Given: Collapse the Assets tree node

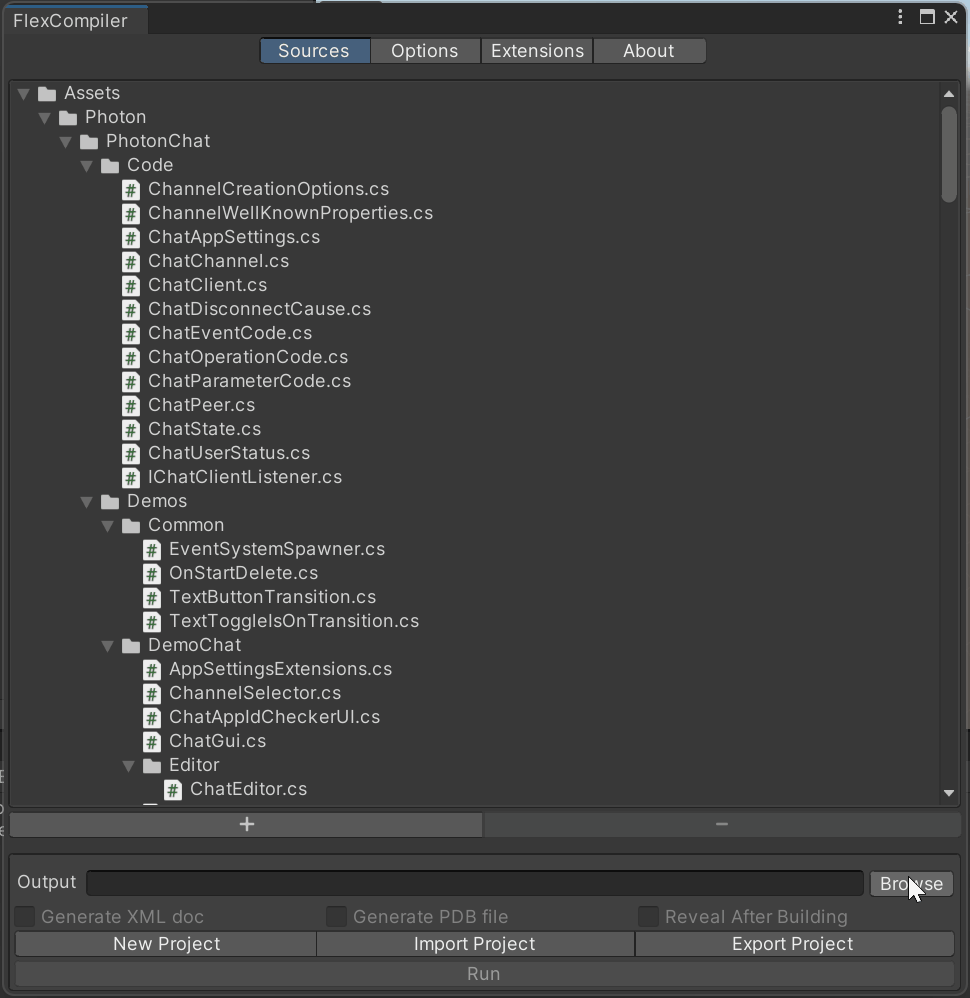Looking at the screenshot, I should [24, 94].
